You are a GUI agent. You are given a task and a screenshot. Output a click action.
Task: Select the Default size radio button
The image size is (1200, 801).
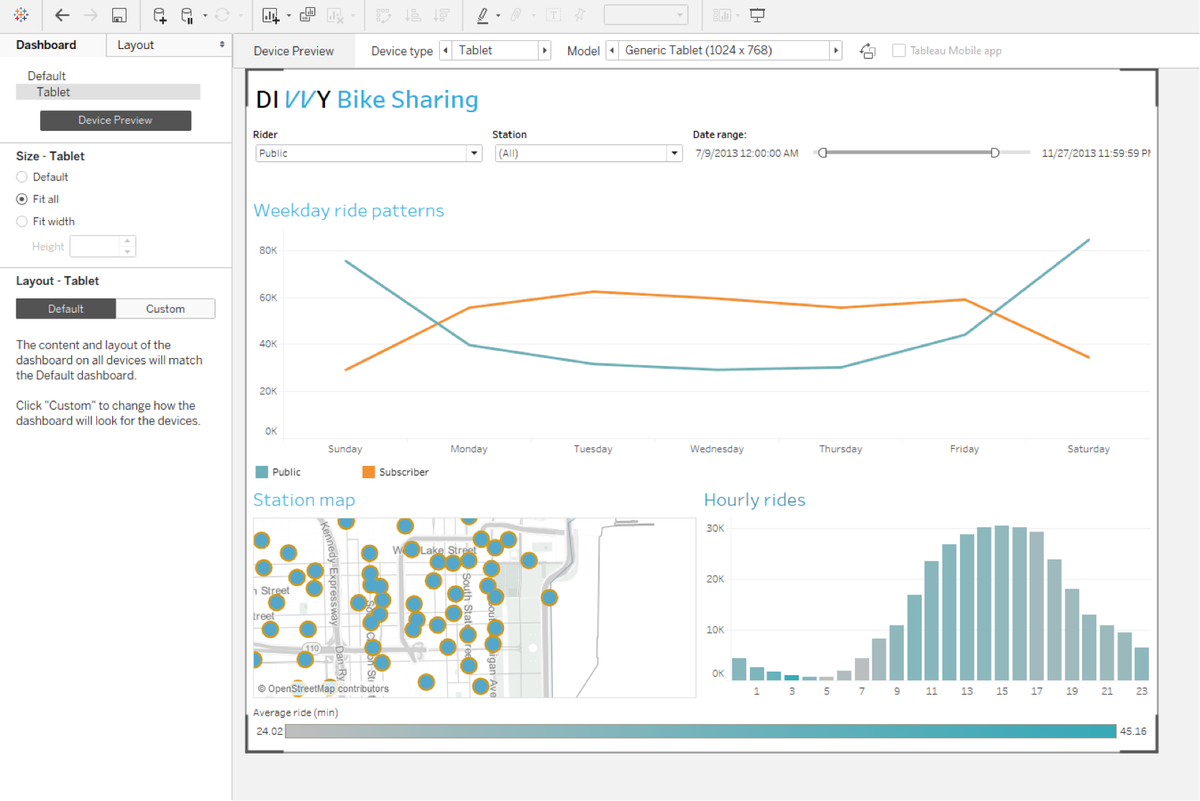(x=22, y=177)
